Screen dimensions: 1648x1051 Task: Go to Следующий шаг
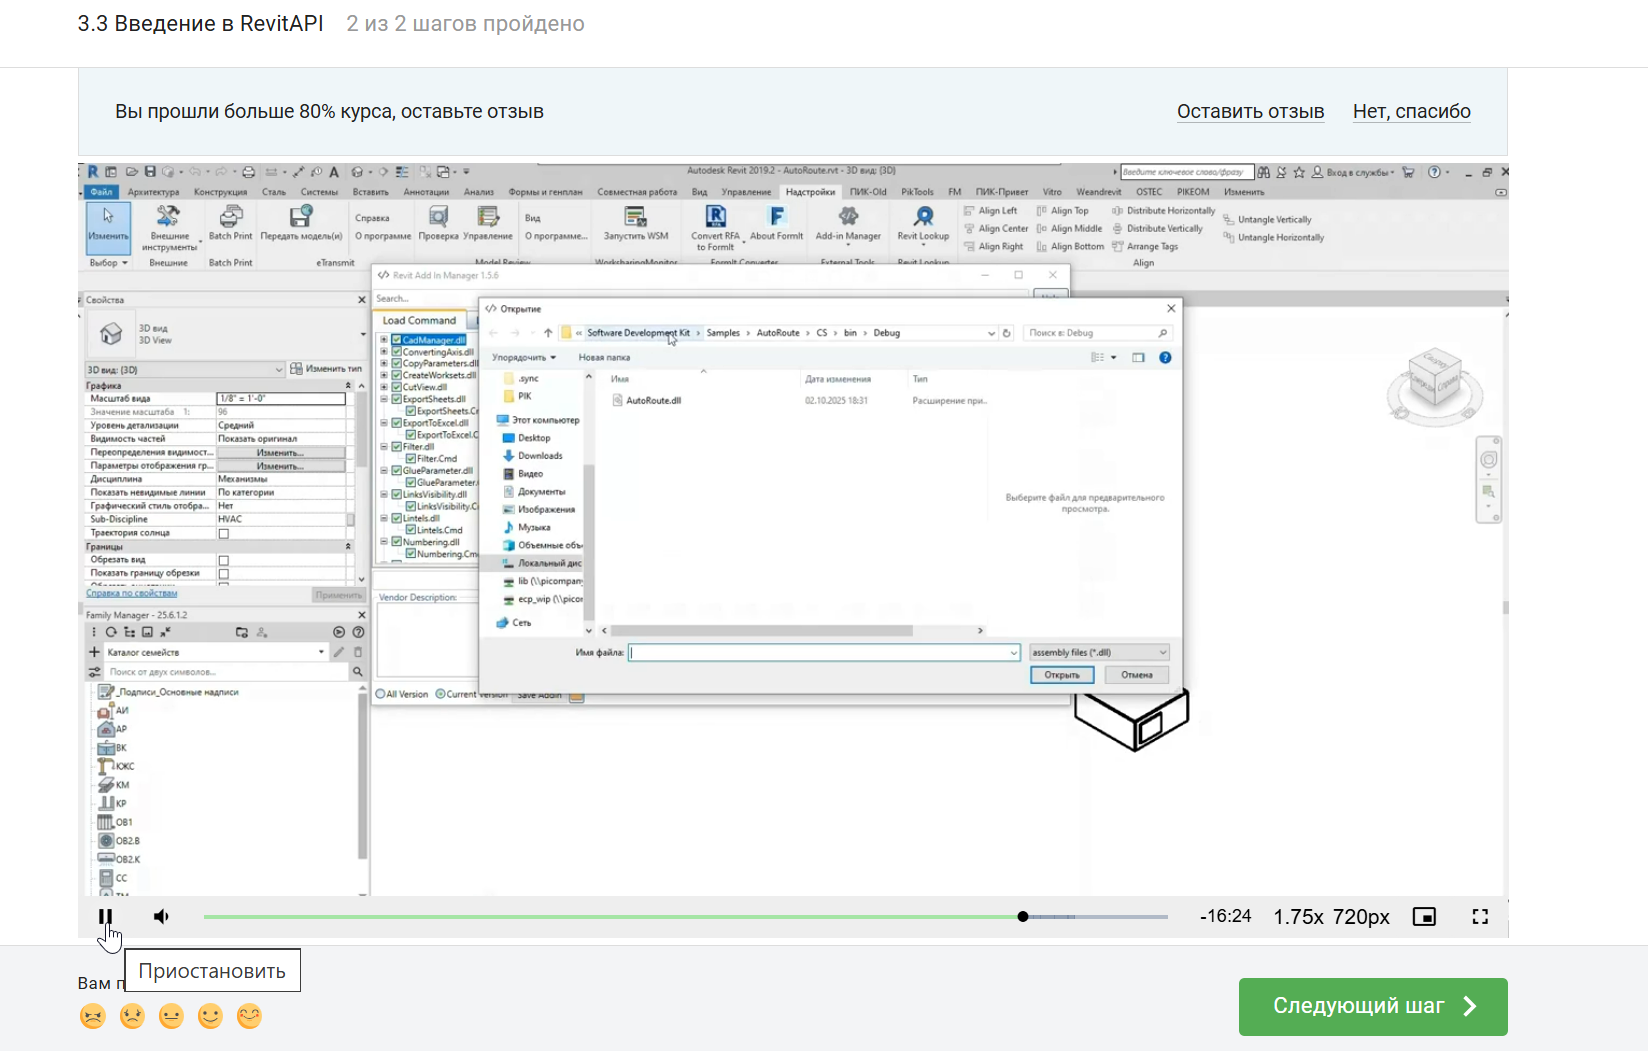1373,1006
